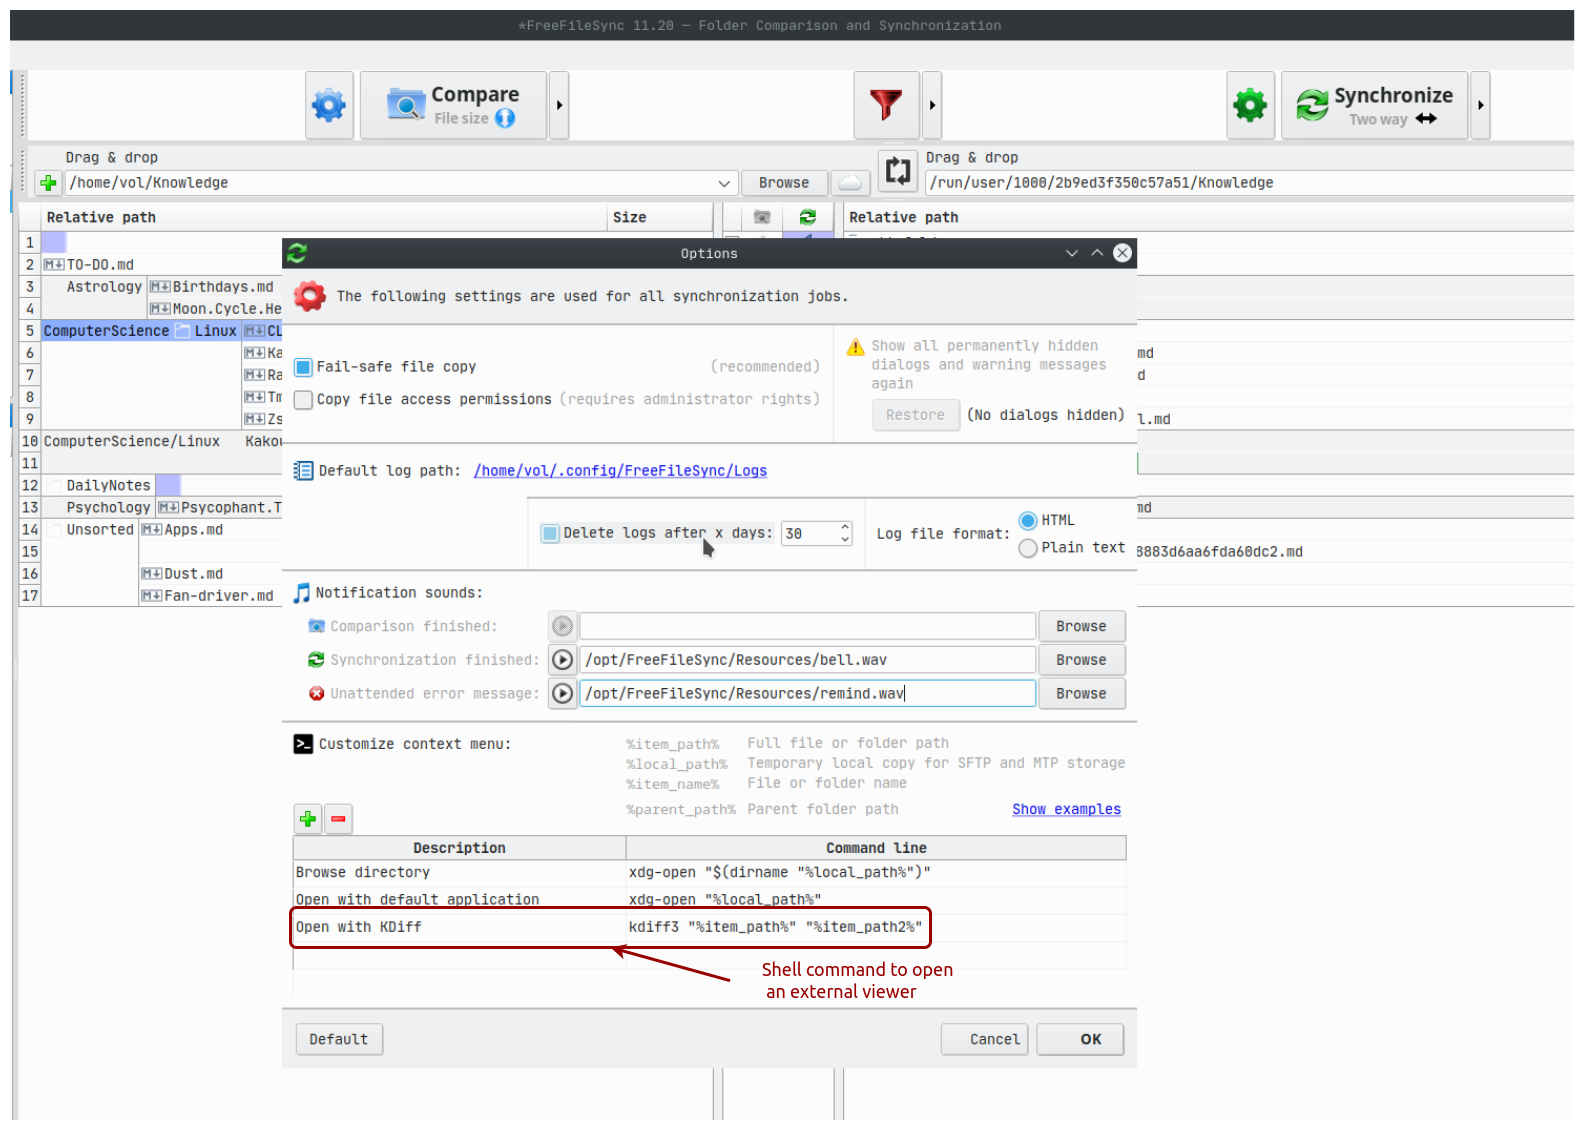Click the category camera column icon
Viewport: 1586px width, 1131px height.
coord(762,217)
